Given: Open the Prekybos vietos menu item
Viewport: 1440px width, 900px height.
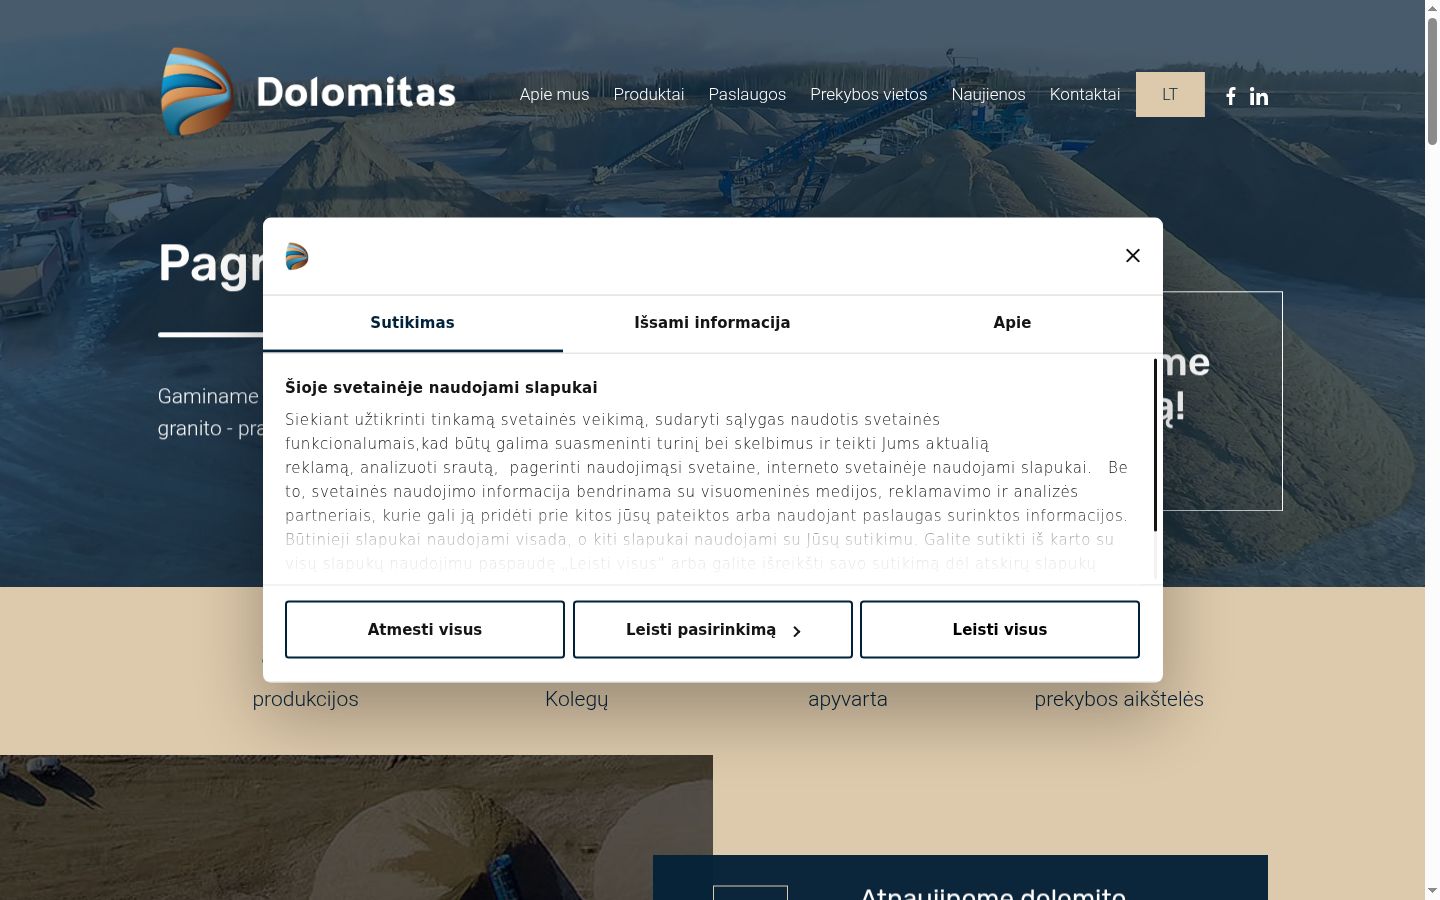Looking at the screenshot, I should pyautogui.click(x=869, y=94).
